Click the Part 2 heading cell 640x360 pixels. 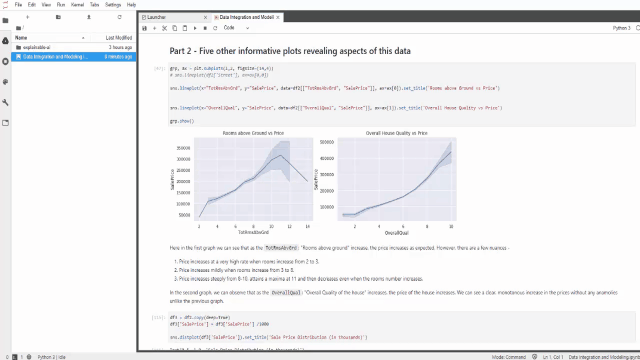coord(290,51)
